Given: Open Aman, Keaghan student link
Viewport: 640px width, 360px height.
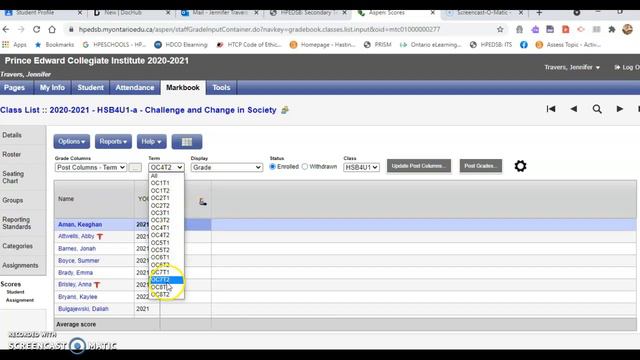Looking at the screenshot, I should pos(80,224).
